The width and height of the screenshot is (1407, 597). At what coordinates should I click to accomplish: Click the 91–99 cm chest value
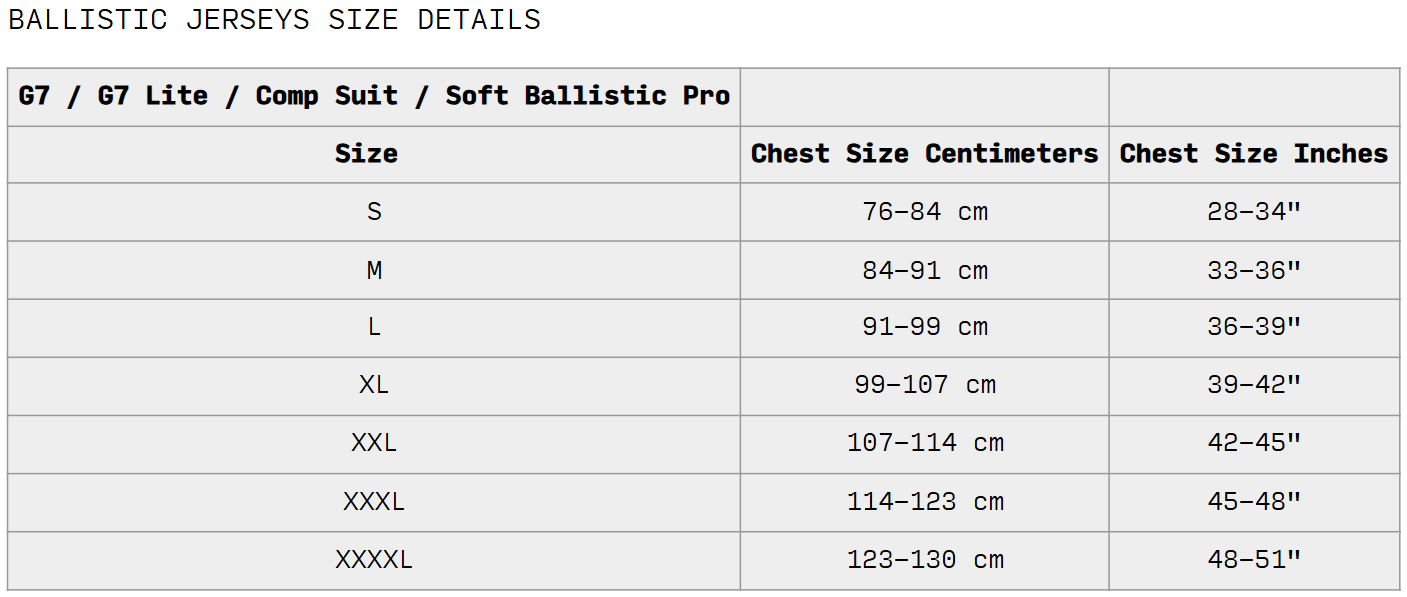(925, 328)
